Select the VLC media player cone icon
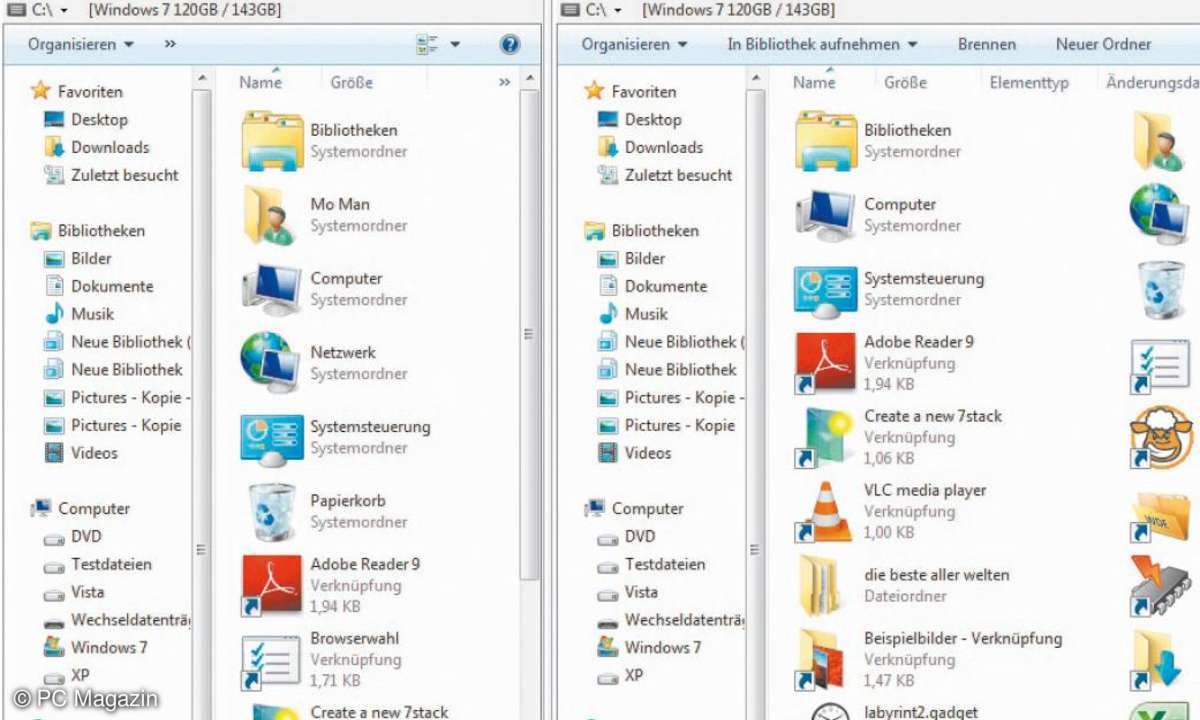The height and width of the screenshot is (720, 1200). [x=826, y=512]
